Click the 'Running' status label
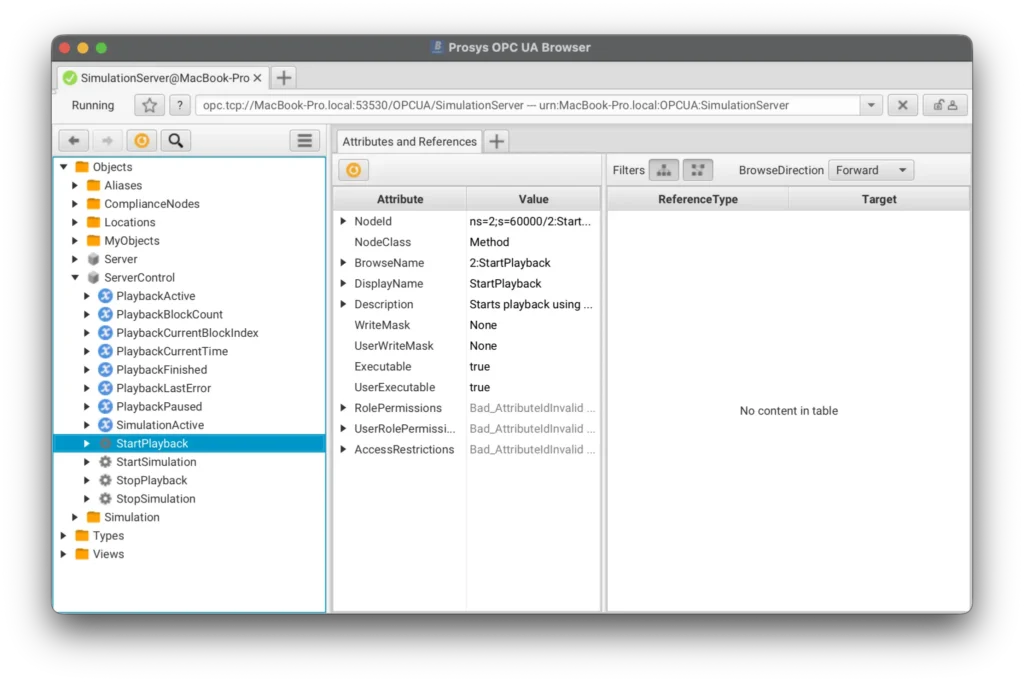Viewport: 1024px width, 682px height. (x=93, y=105)
